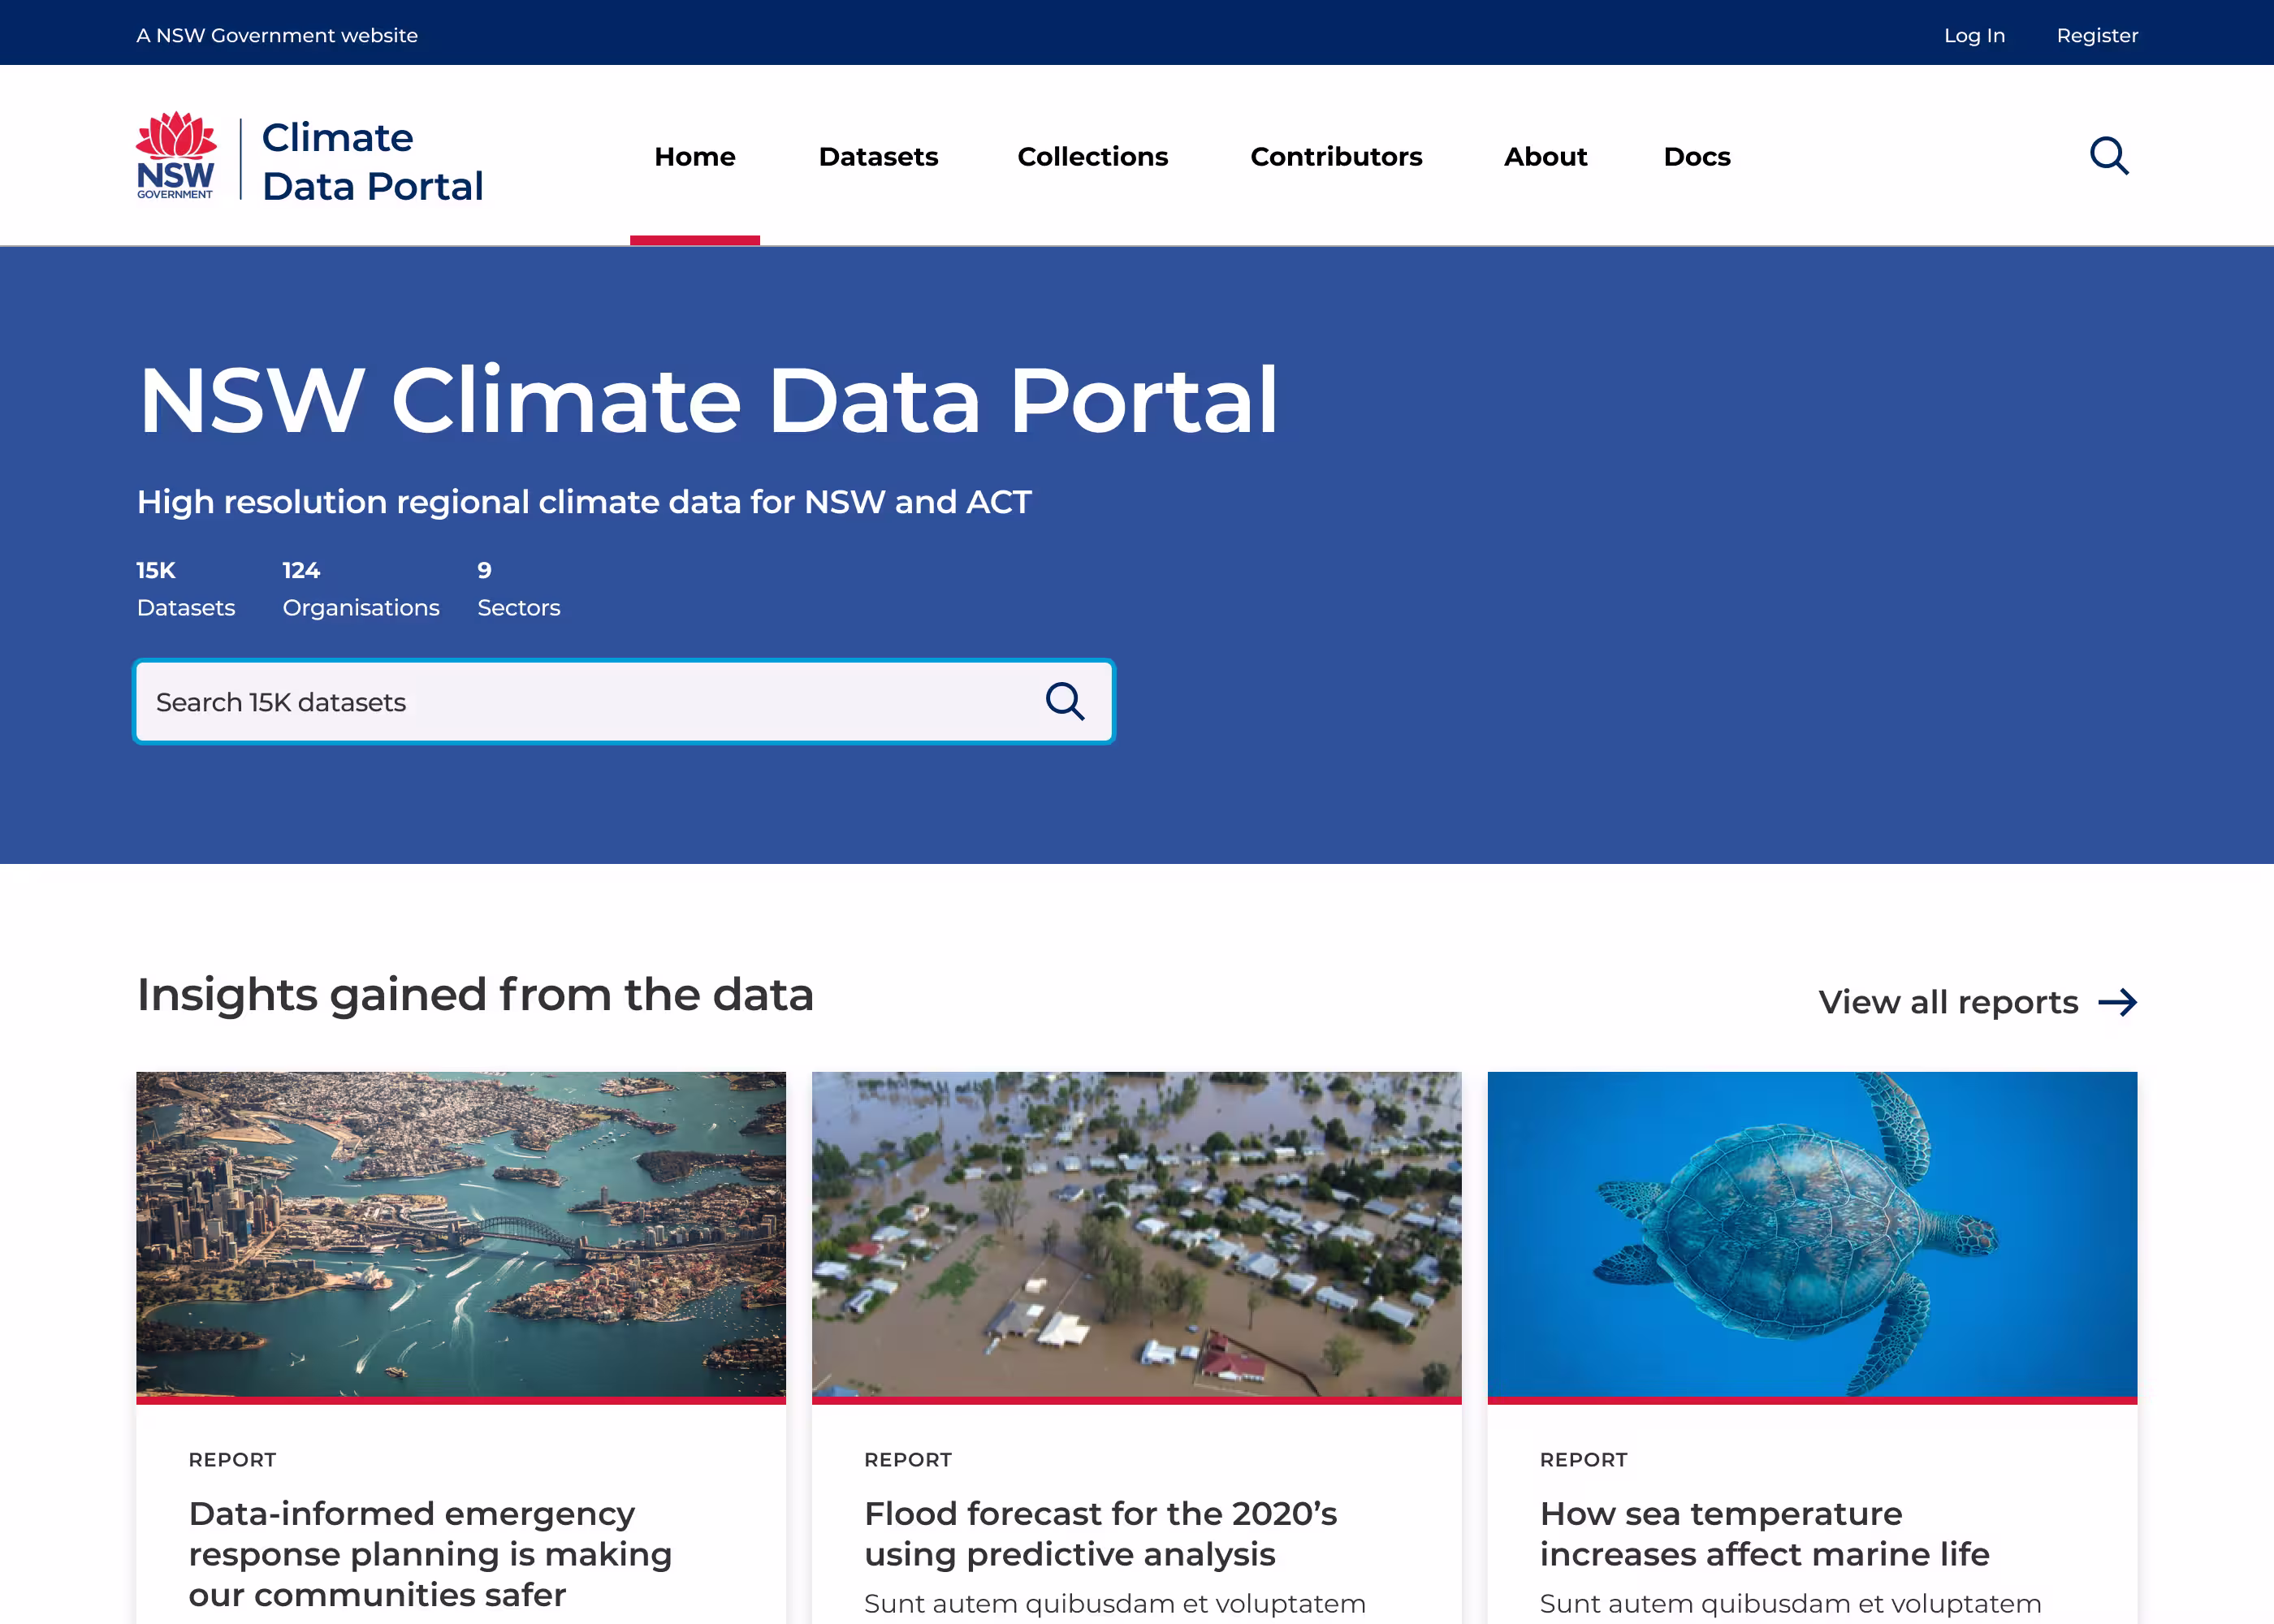Select the Home tab in navigation
Image resolution: width=2274 pixels, height=1624 pixels.
pos(695,156)
